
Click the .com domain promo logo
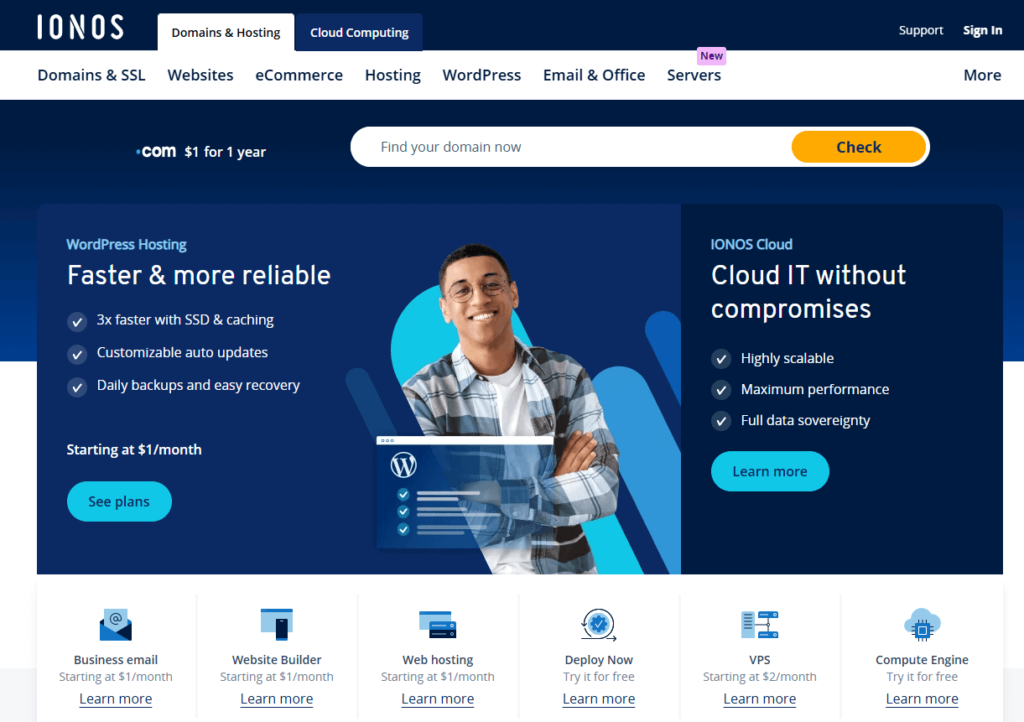[155, 151]
